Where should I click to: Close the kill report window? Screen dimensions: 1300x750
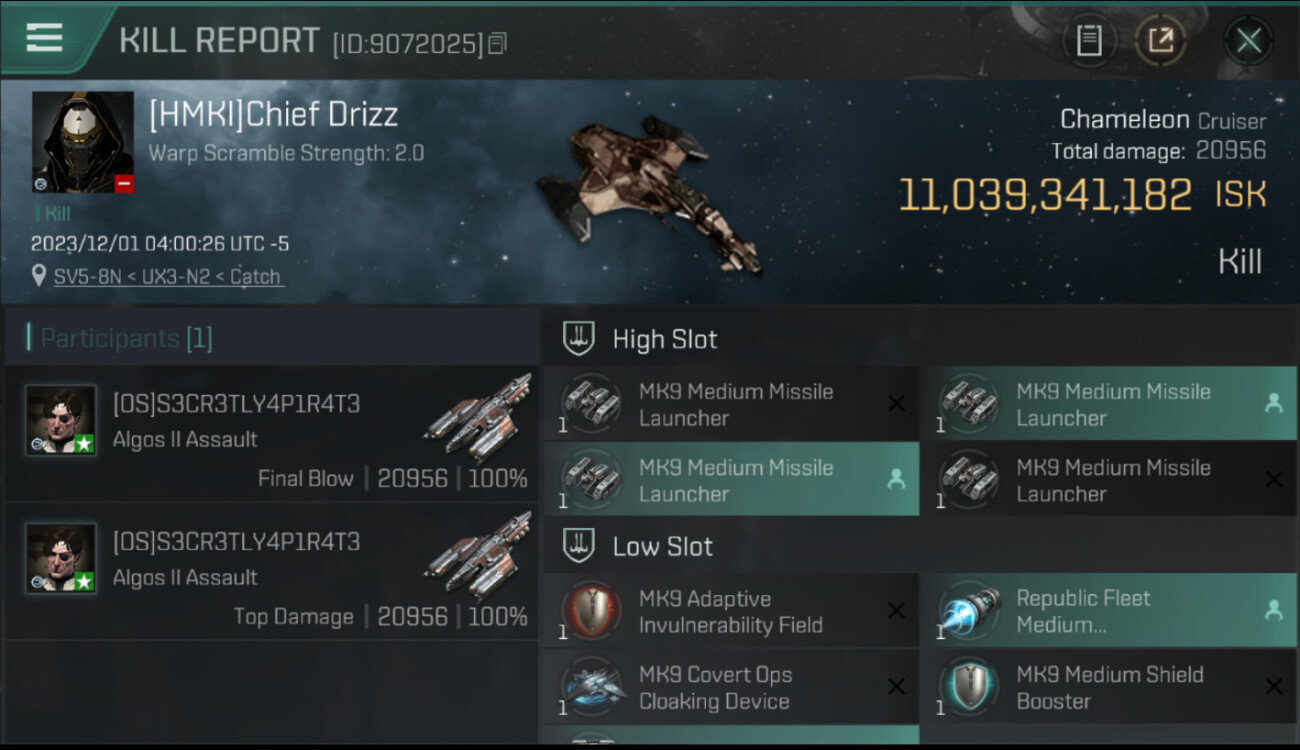coord(1248,41)
